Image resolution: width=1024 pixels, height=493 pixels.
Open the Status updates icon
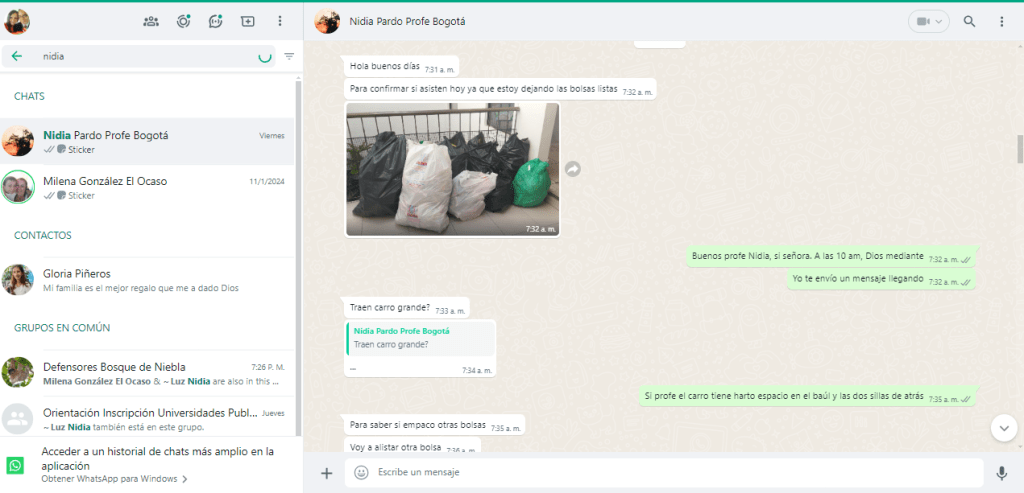point(183,21)
